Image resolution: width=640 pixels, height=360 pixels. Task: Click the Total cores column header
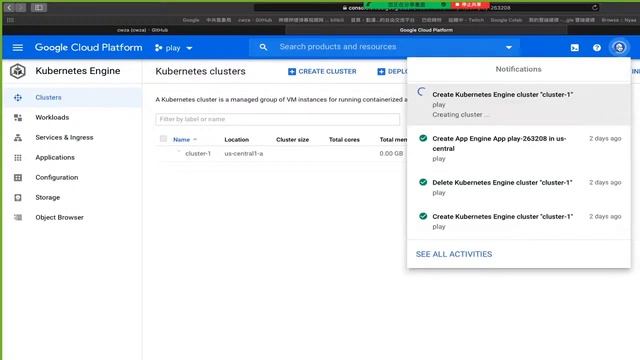click(344, 140)
